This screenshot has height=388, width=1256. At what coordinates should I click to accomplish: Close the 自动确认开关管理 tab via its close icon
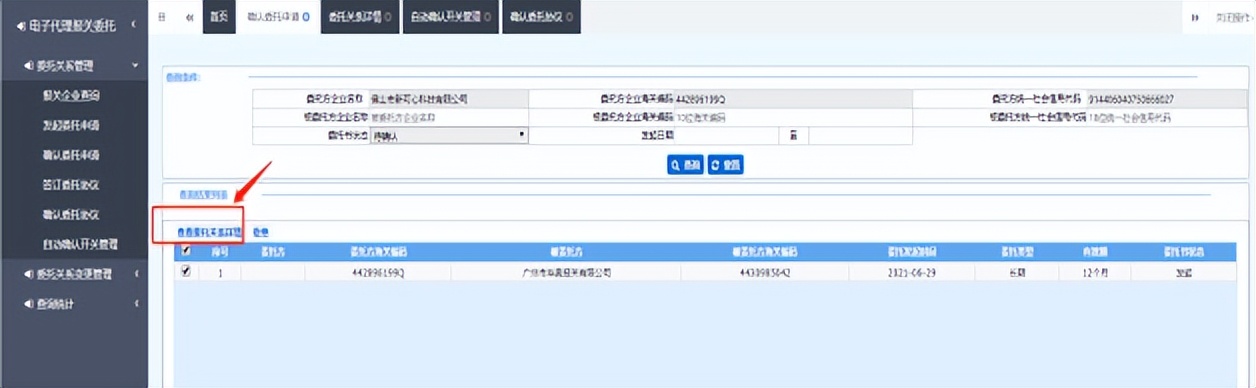[487, 17]
